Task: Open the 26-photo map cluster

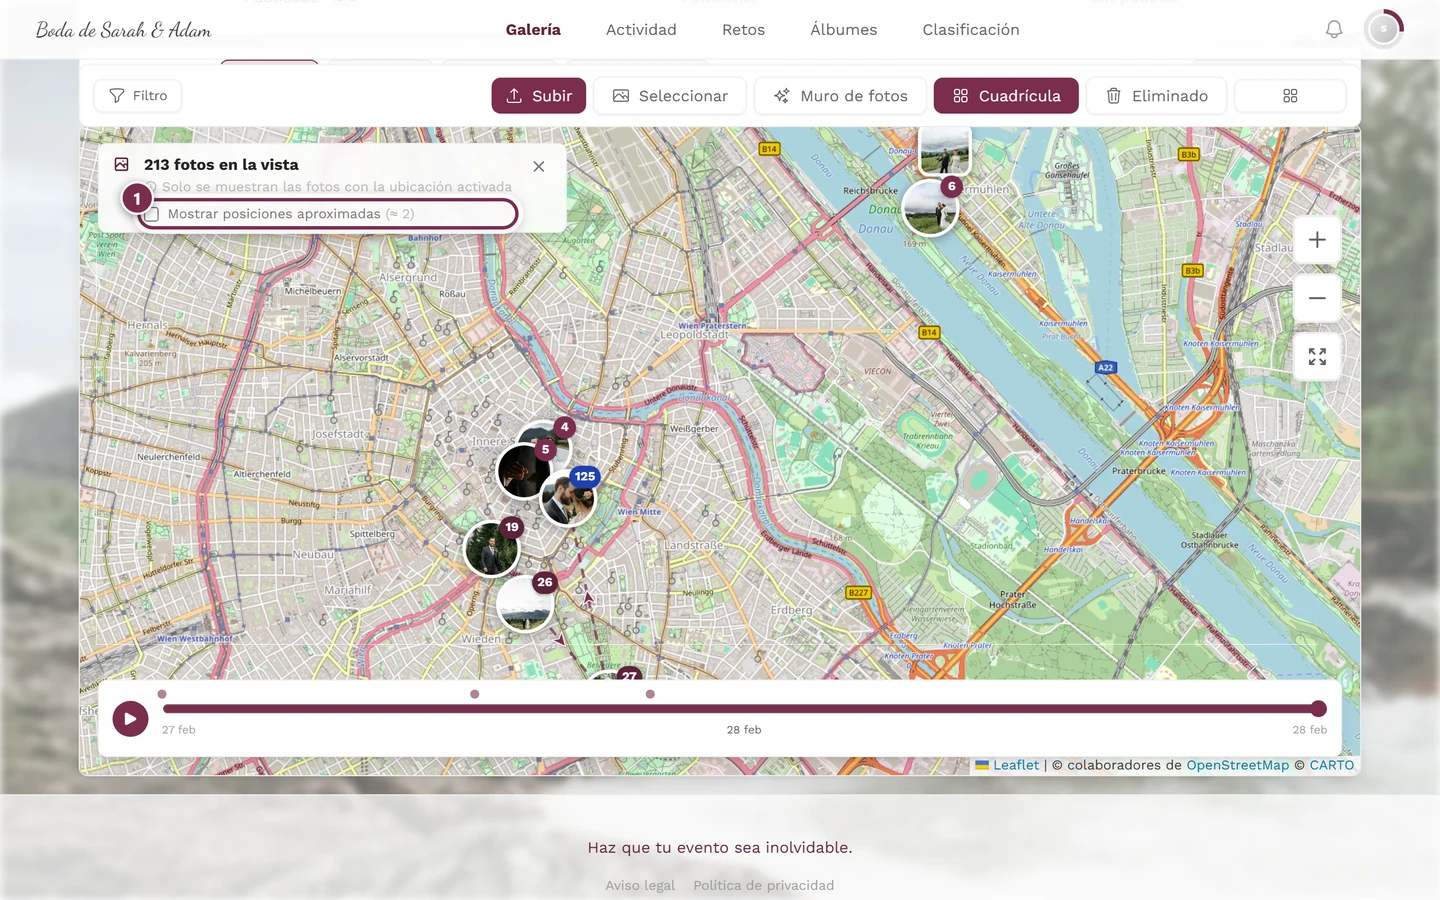Action: tap(525, 603)
